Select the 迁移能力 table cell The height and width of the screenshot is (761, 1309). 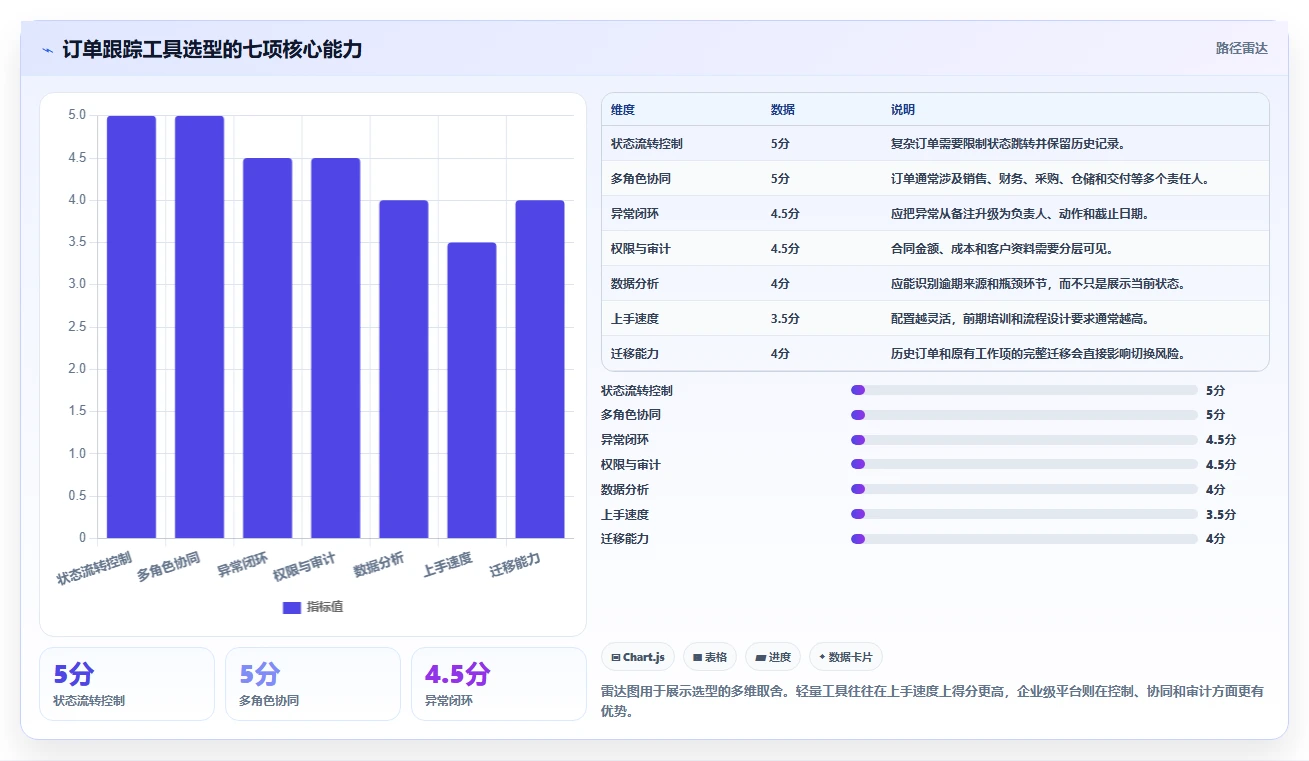tap(635, 354)
